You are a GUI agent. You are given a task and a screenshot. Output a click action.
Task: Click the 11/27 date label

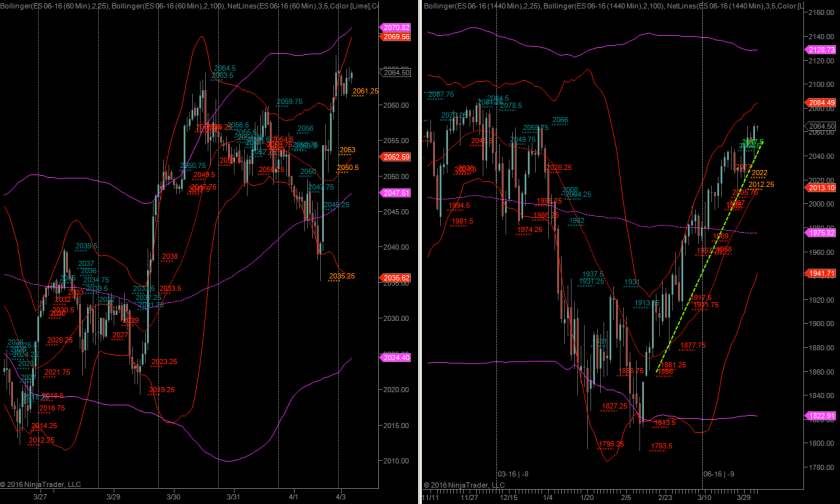pyautogui.click(x=469, y=498)
